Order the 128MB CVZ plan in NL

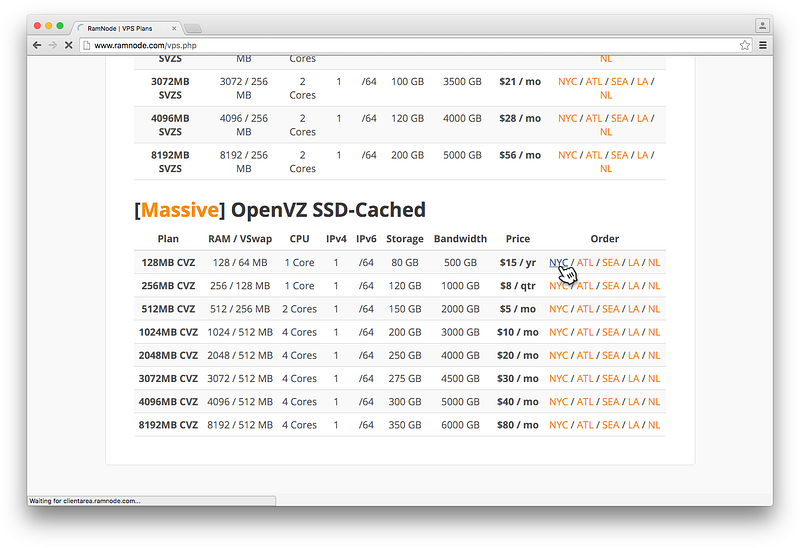(654, 262)
